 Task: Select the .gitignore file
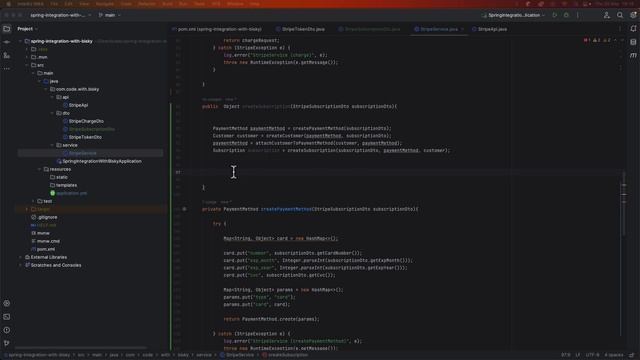coord(47,217)
